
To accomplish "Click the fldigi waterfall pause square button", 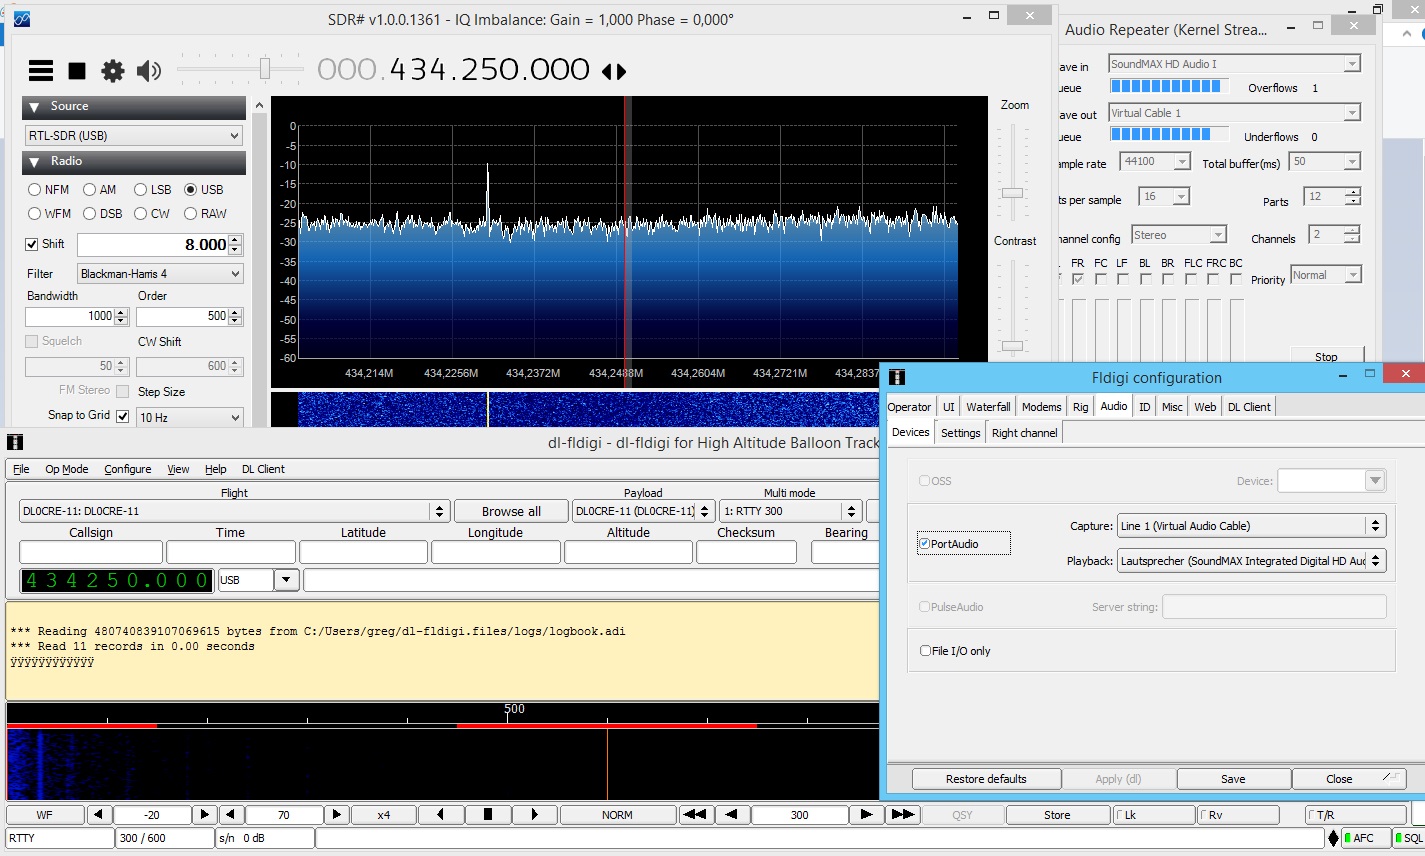I will [x=487, y=815].
